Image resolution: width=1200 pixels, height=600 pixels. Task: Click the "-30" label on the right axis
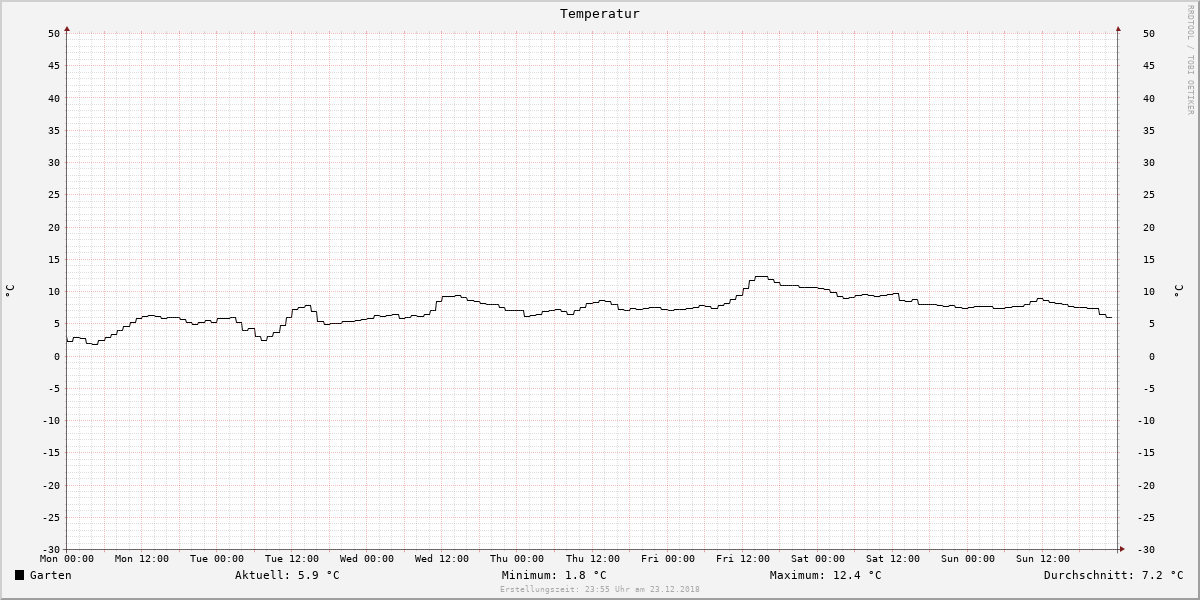(1146, 550)
